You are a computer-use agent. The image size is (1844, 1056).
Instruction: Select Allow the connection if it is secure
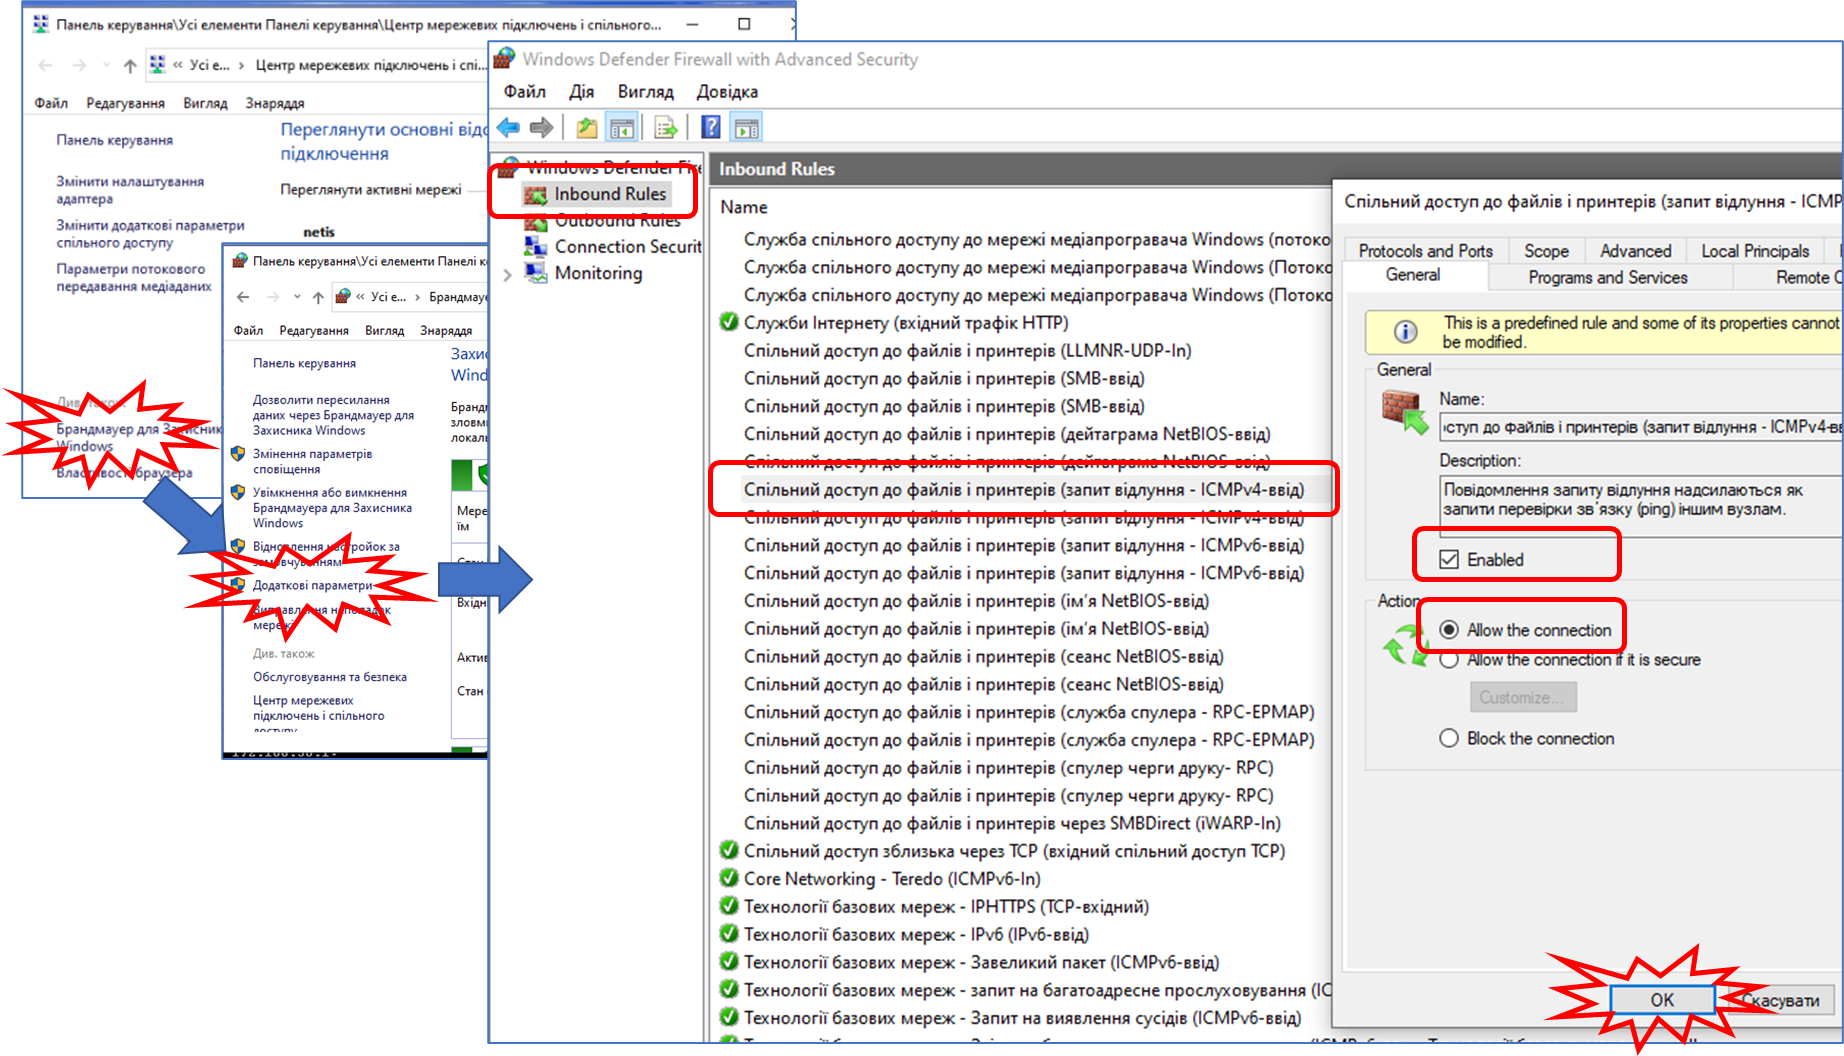click(1449, 660)
